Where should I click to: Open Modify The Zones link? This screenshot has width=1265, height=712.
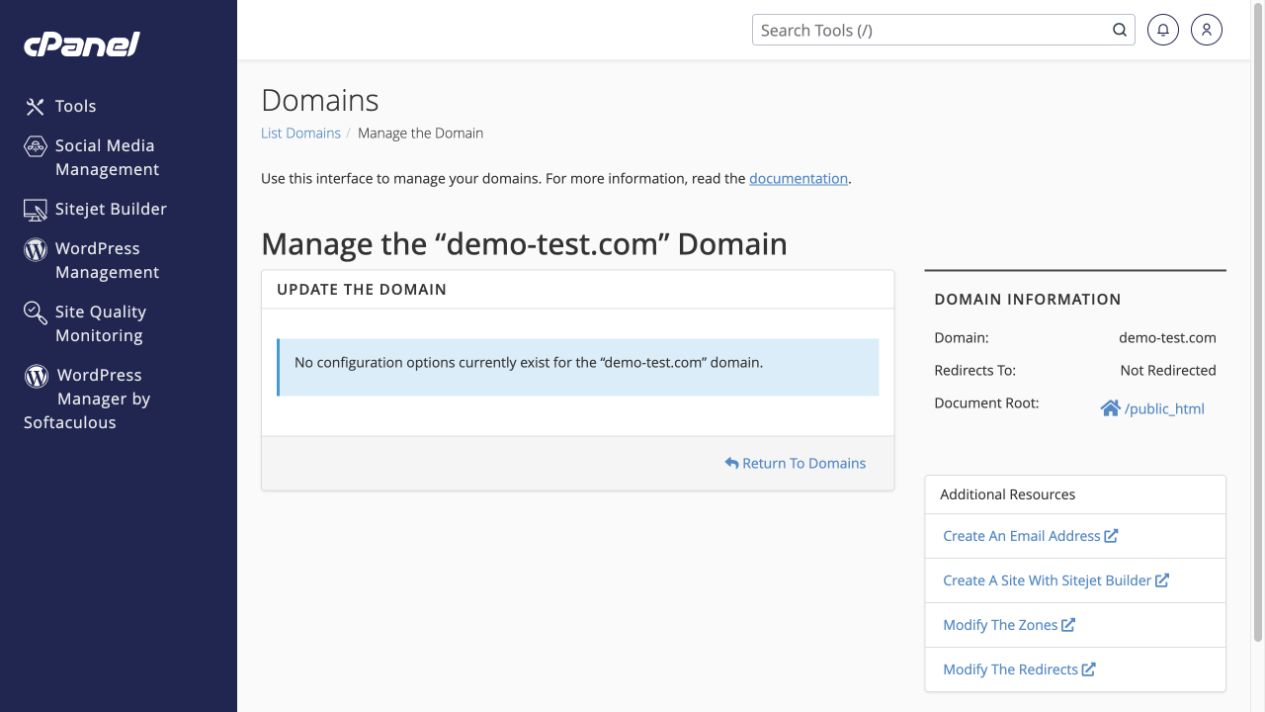click(1009, 625)
